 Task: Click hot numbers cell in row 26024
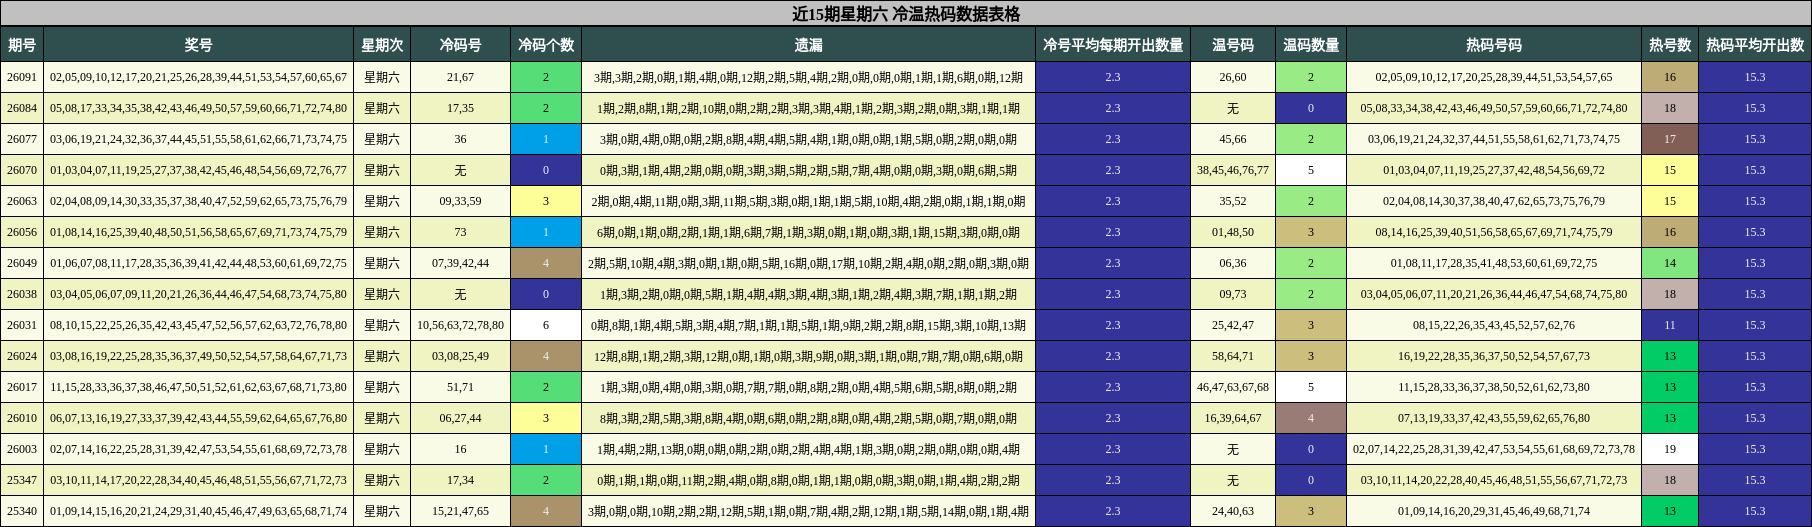click(x=1494, y=356)
